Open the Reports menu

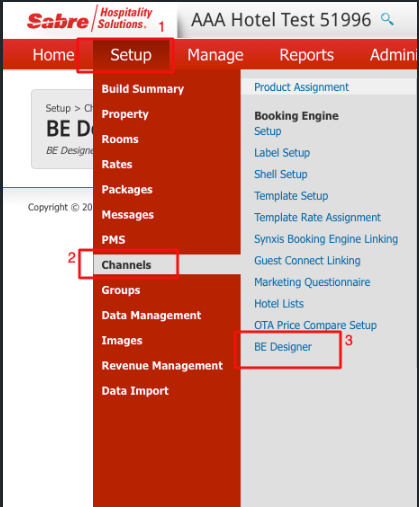306,55
